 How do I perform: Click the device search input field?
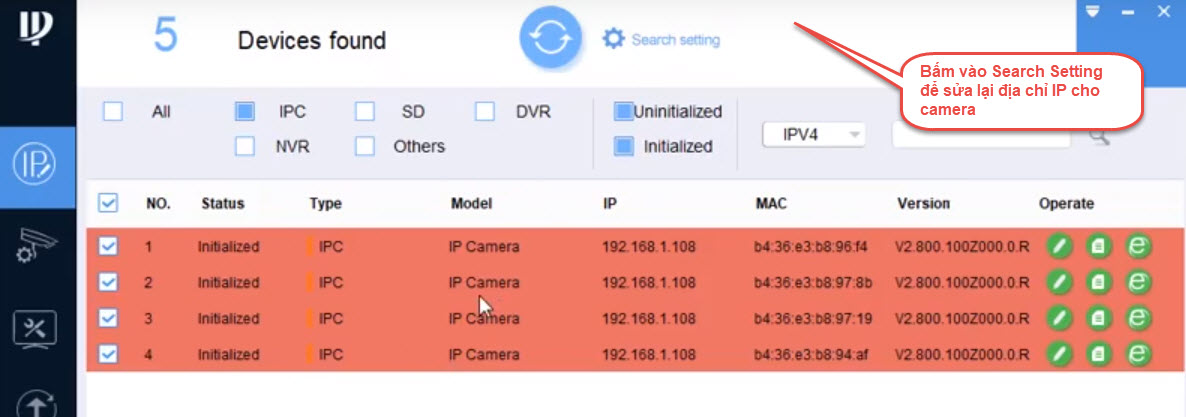[x=981, y=135]
